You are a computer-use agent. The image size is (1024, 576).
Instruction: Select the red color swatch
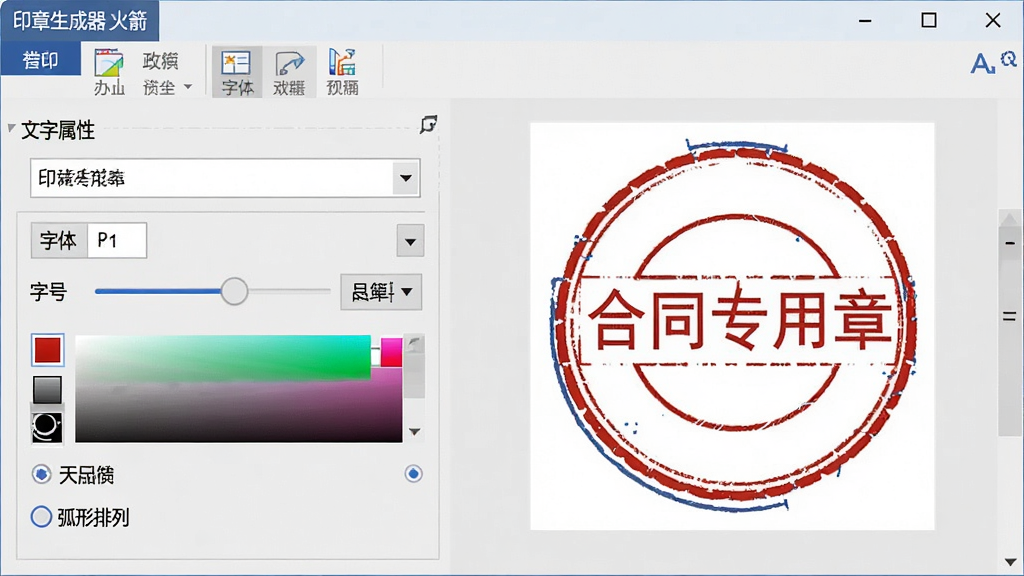coord(48,349)
